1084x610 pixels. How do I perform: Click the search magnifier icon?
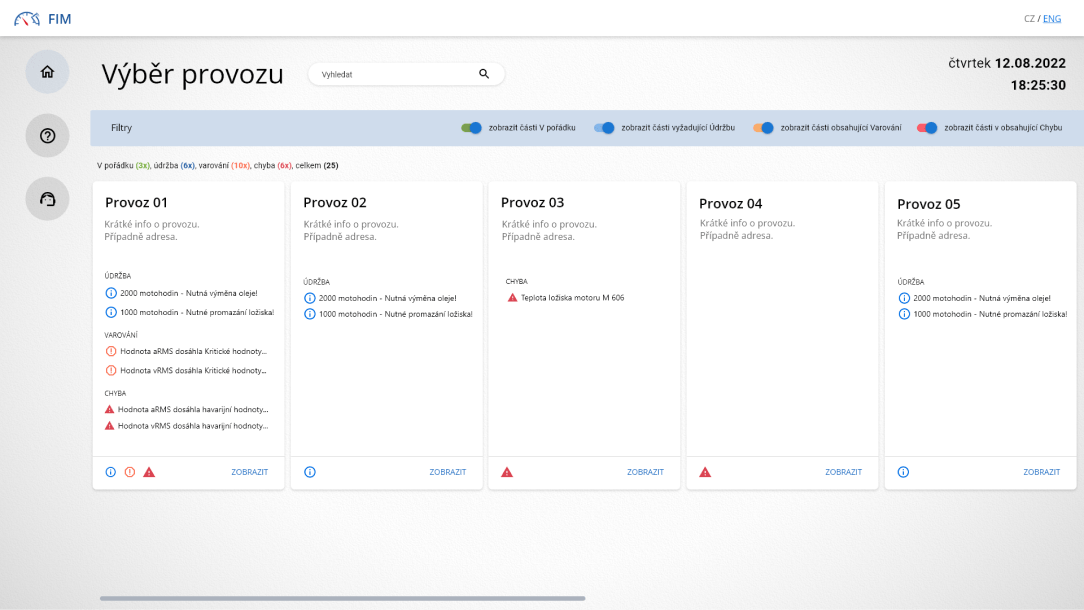tap(484, 74)
